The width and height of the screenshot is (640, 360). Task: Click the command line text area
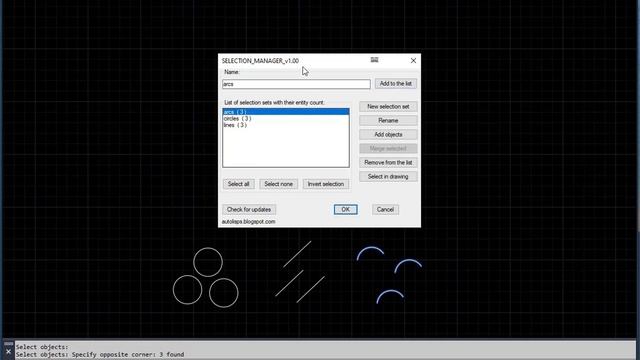coord(325,351)
